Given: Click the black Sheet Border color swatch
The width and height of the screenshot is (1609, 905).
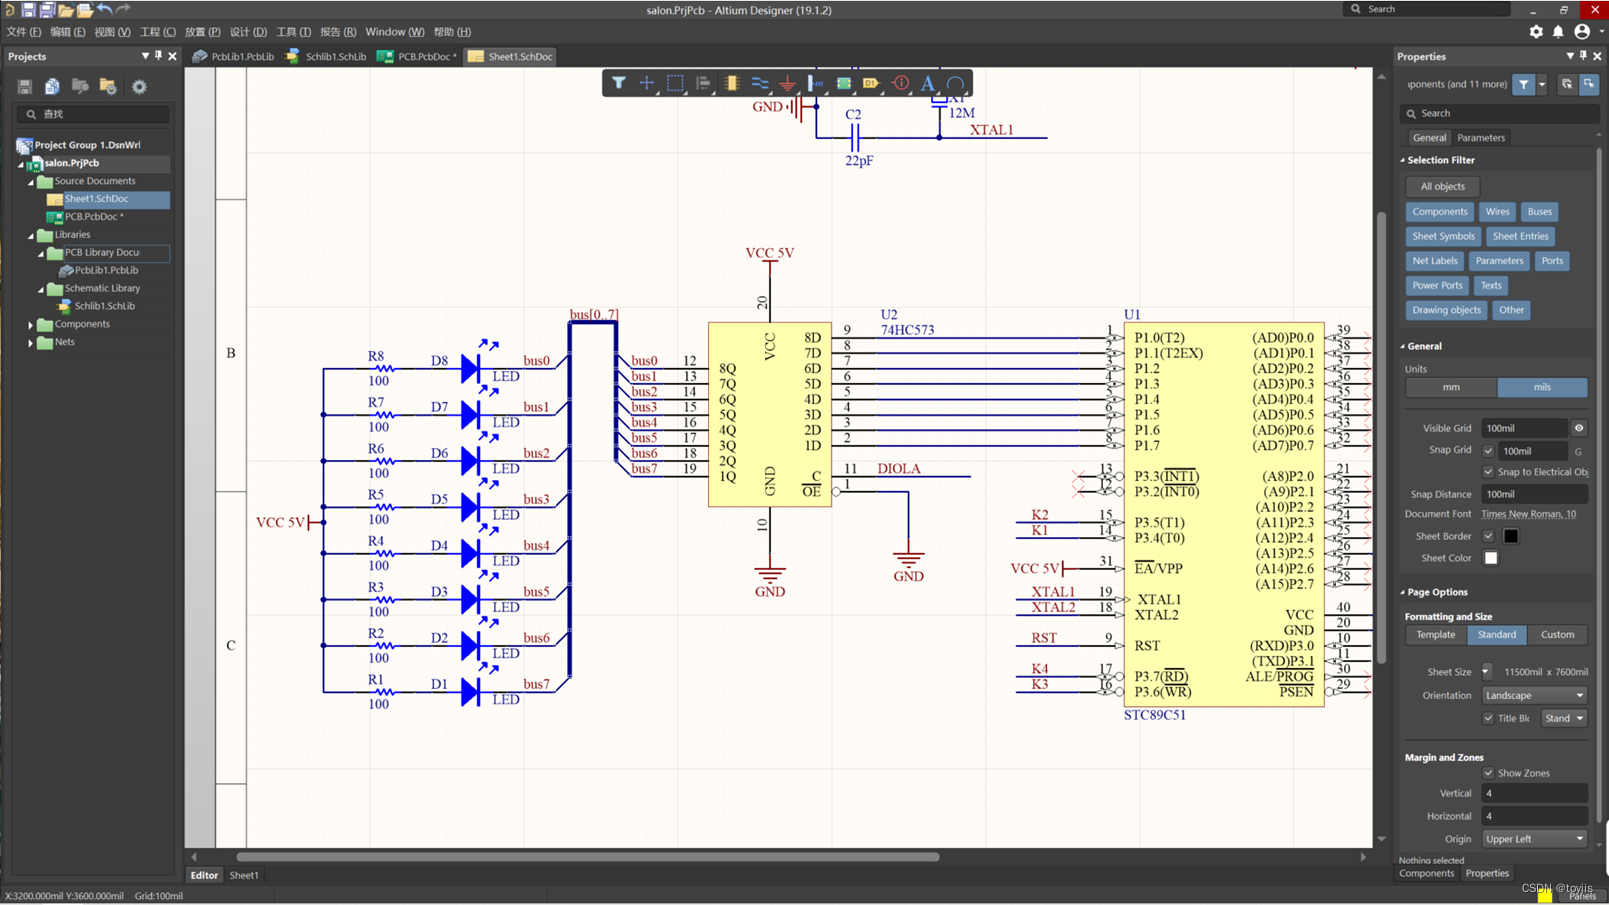Looking at the screenshot, I should [1511, 536].
